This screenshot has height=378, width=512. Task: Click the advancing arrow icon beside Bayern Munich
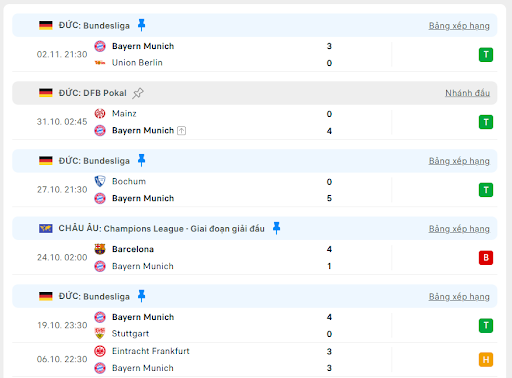181,130
